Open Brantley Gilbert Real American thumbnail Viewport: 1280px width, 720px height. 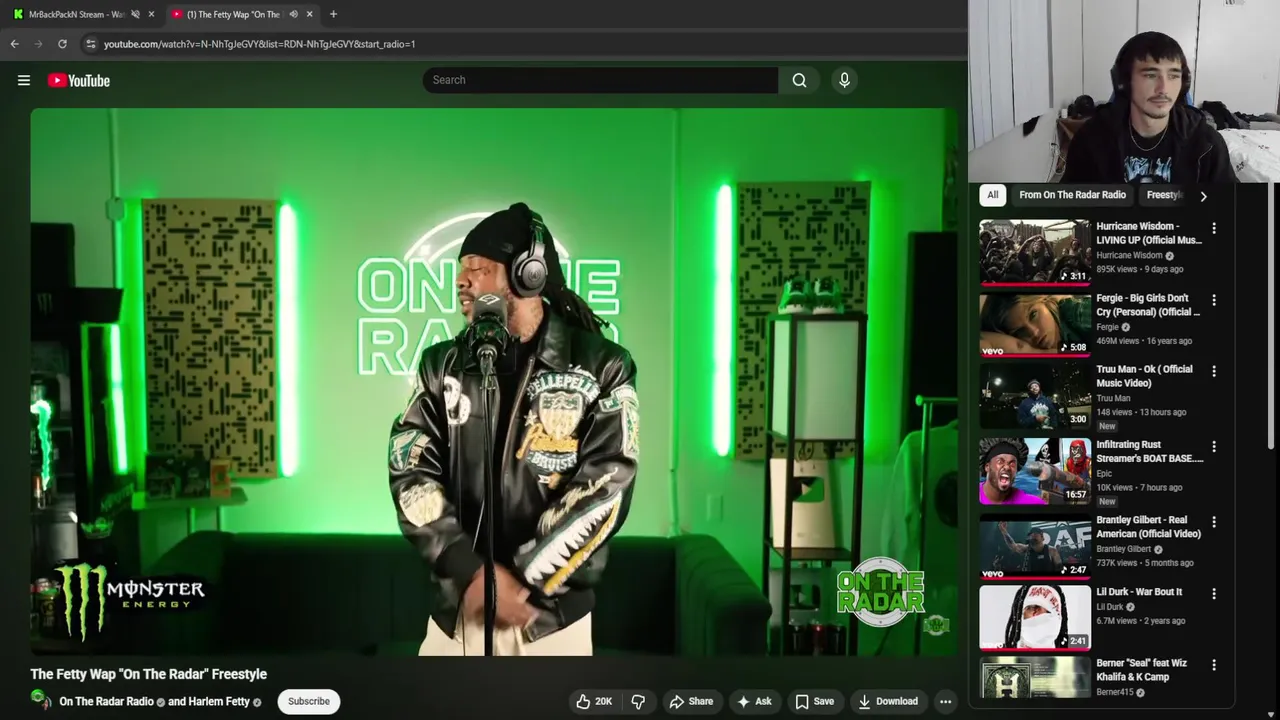pyautogui.click(x=1035, y=546)
